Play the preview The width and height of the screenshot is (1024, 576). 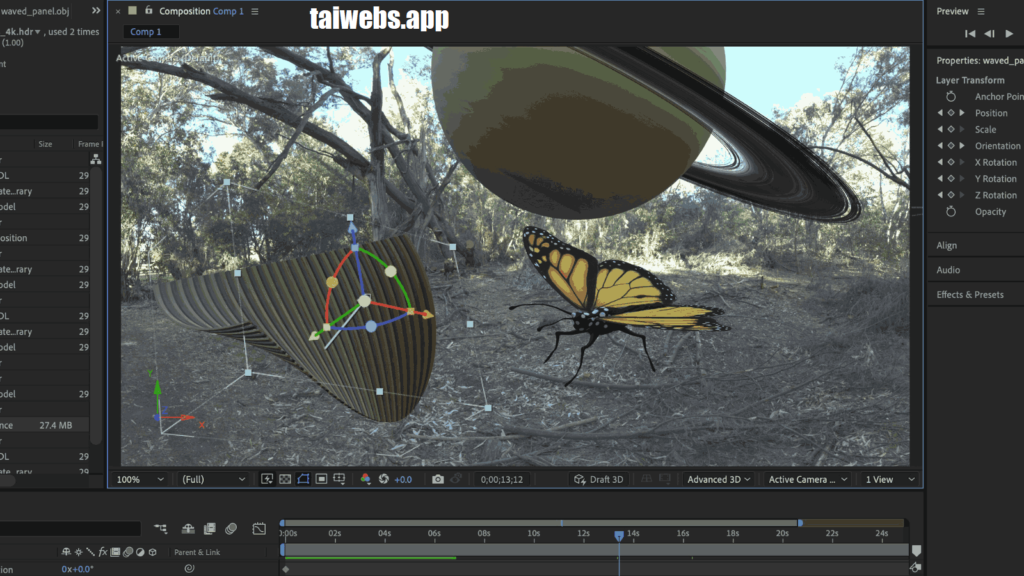[x=1009, y=33]
